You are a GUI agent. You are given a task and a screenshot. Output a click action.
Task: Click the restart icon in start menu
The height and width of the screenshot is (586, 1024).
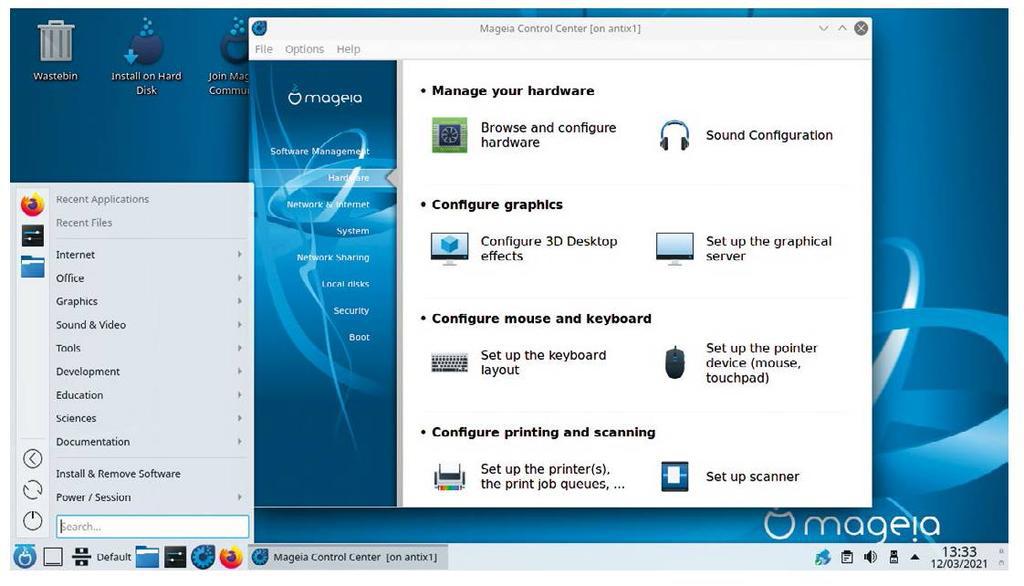coord(33,490)
